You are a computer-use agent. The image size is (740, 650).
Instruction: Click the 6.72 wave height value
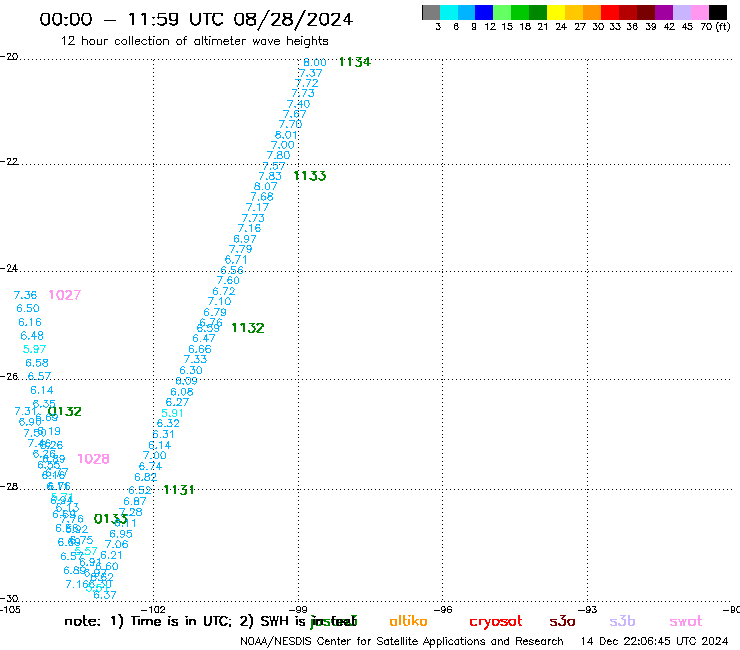tap(224, 291)
